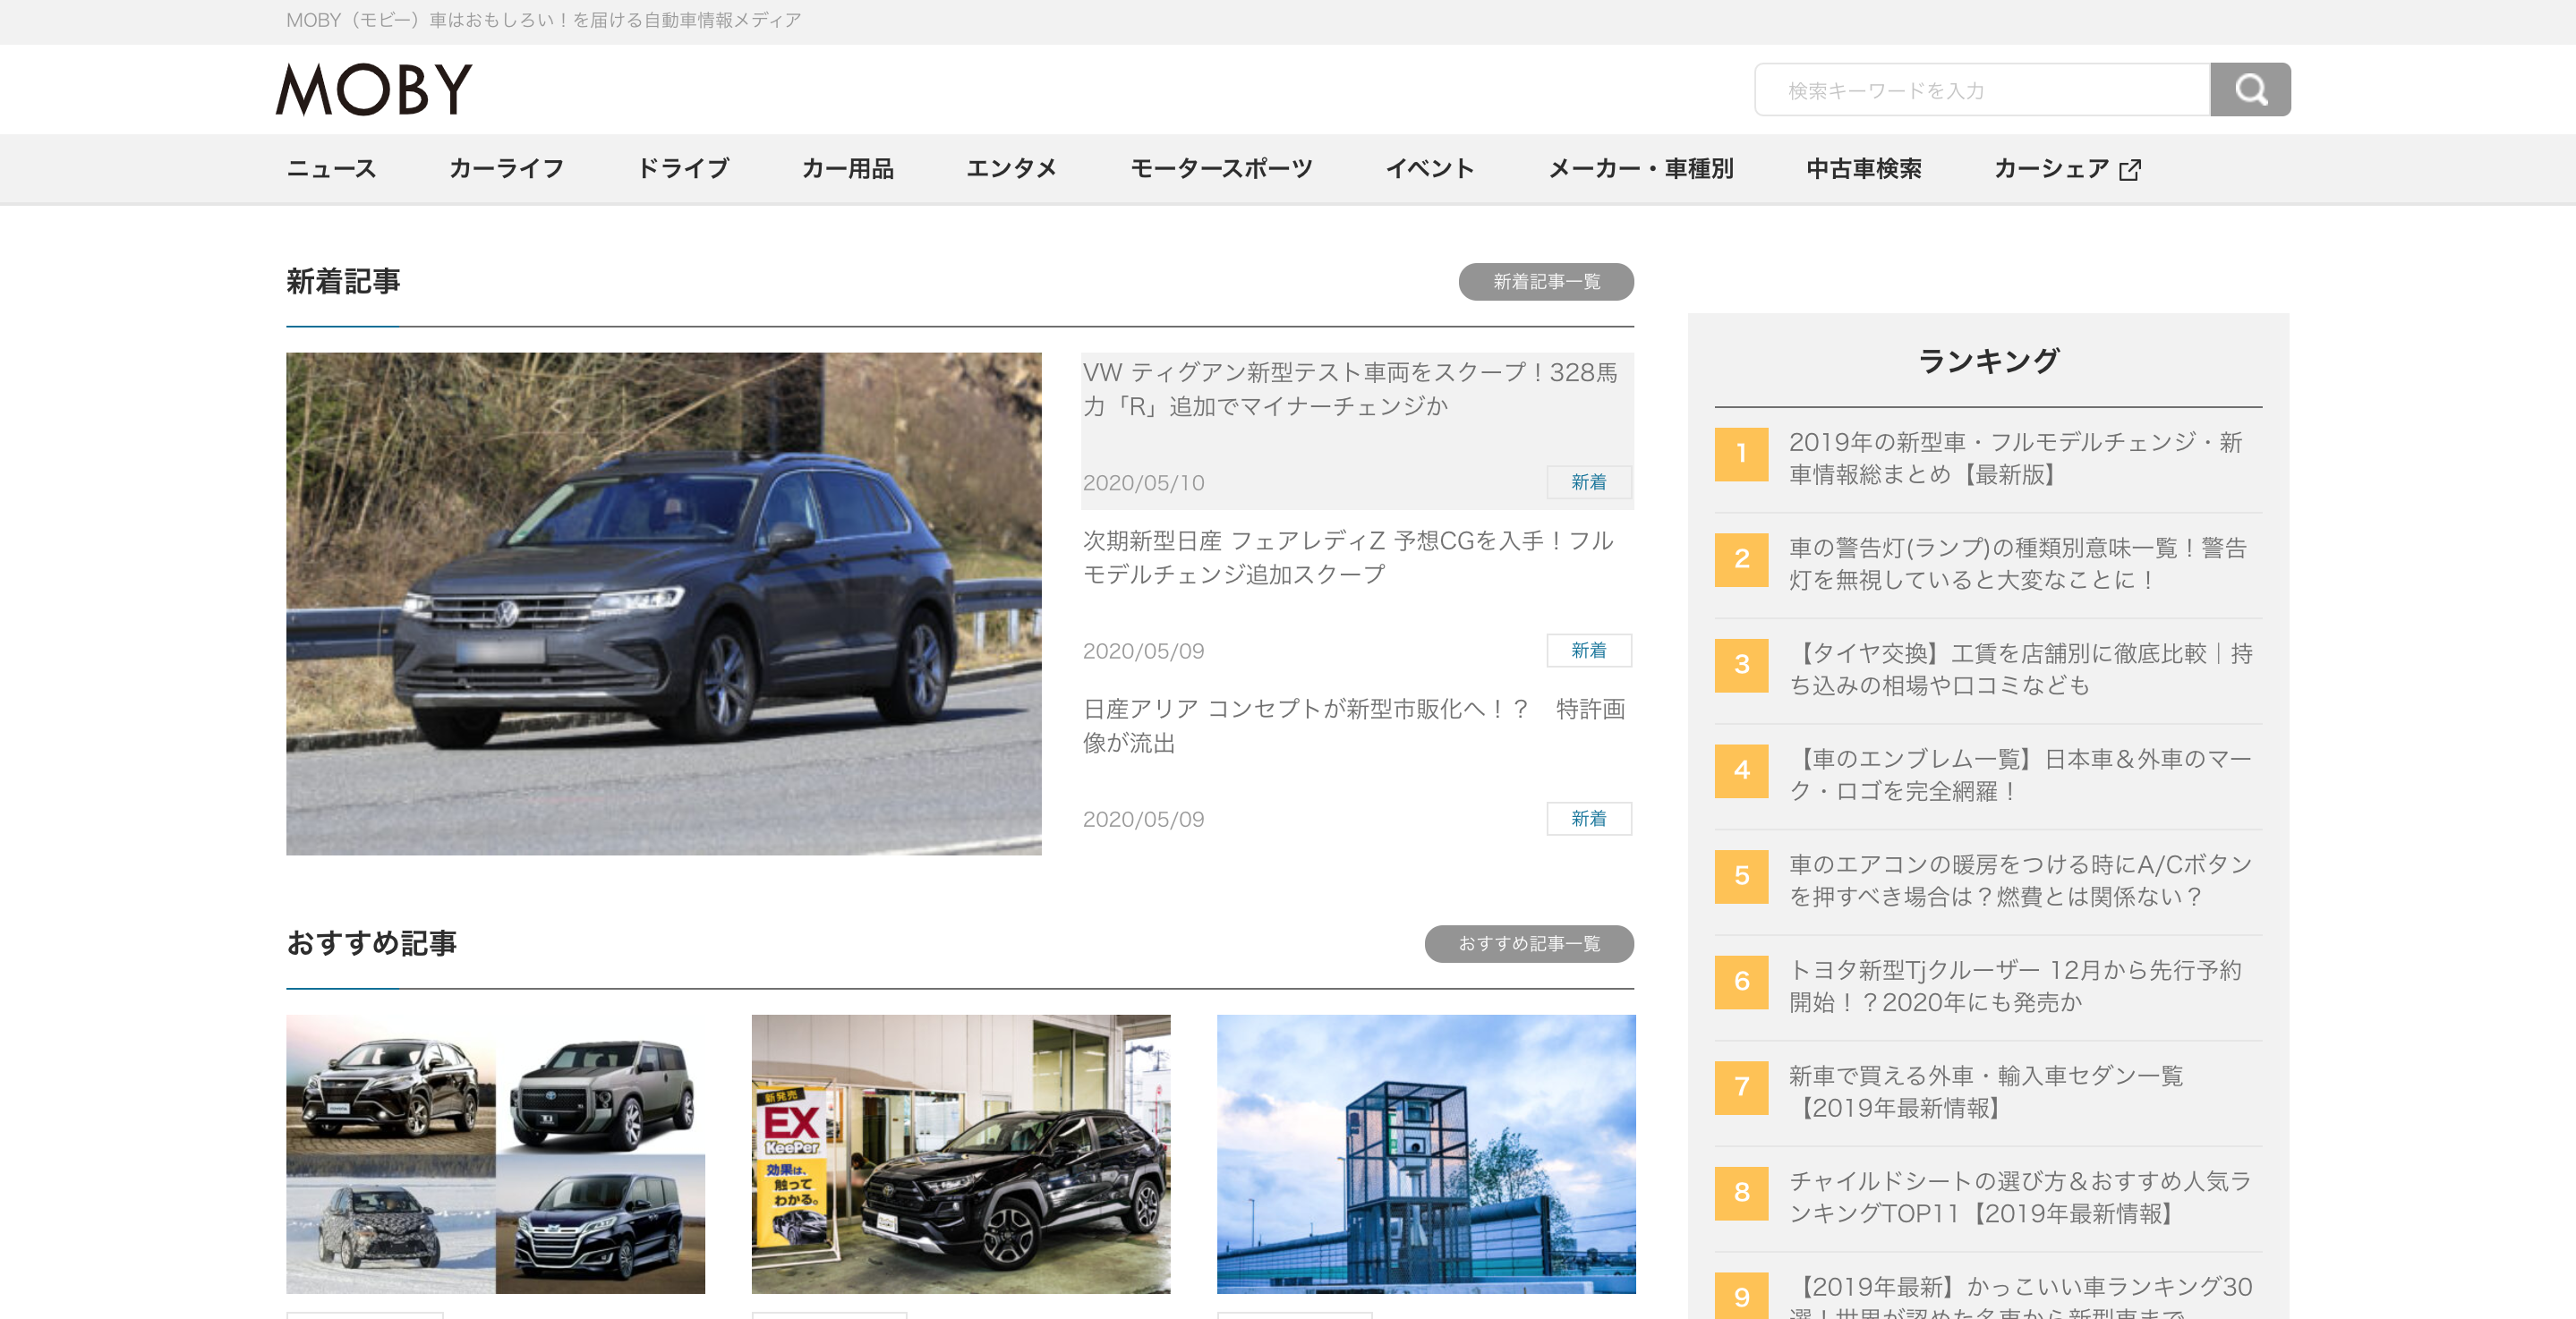2576x1319 pixels.
Task: Open the 中古車検索 menu
Action: click(x=1864, y=169)
